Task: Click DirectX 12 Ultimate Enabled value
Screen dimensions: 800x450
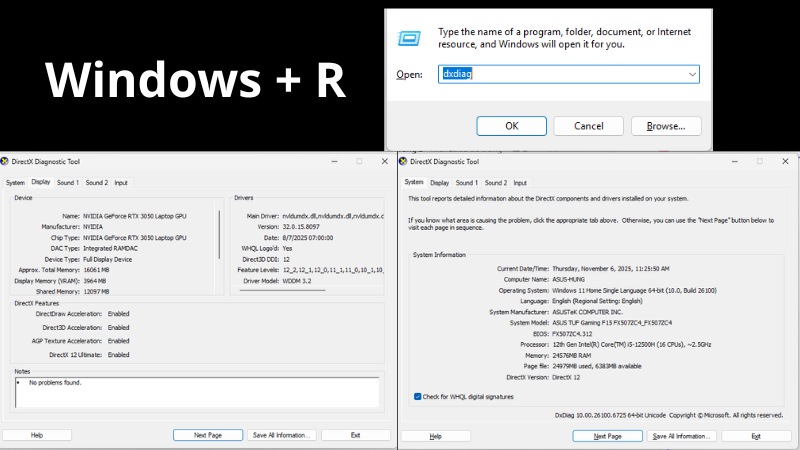Action: (x=118, y=355)
